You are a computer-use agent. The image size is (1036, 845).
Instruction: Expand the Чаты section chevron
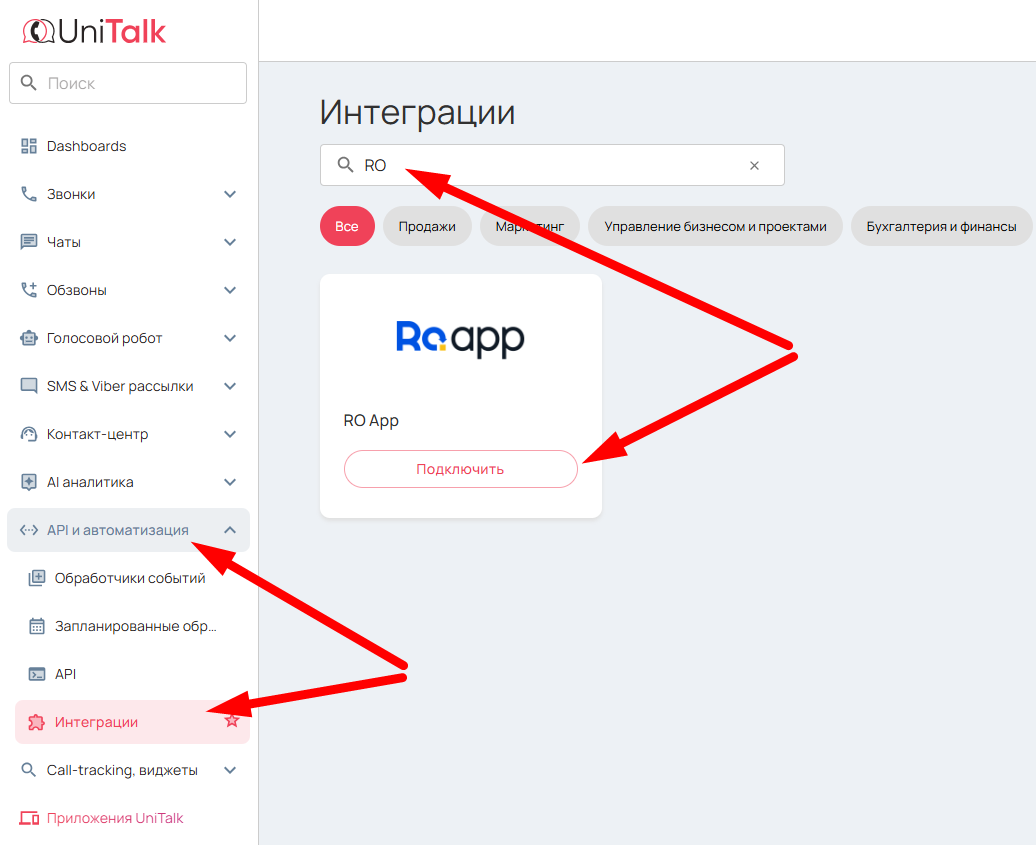[230, 242]
